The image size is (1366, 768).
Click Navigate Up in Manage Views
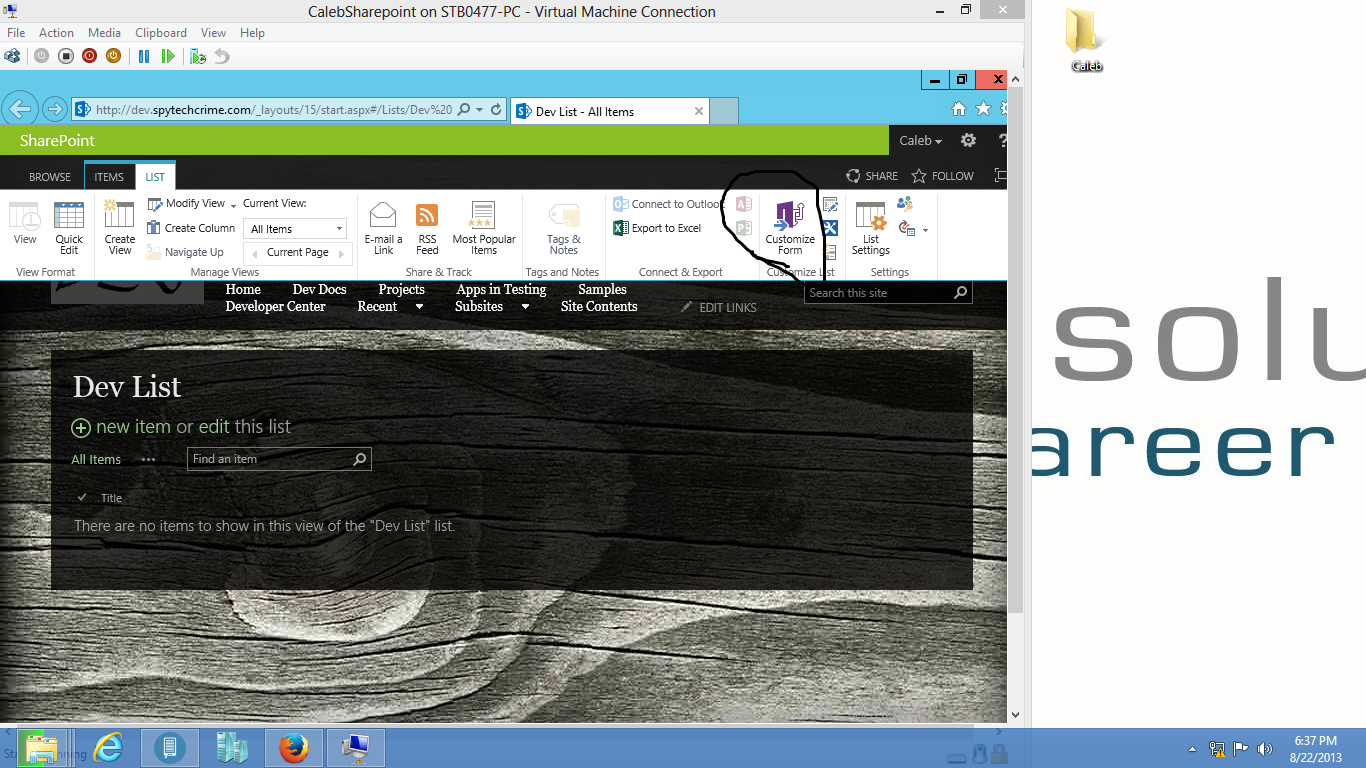(x=185, y=252)
